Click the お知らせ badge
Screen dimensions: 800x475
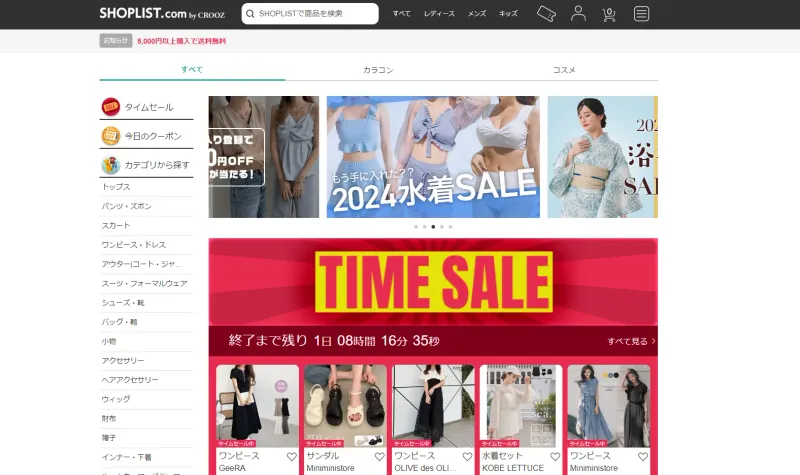(x=116, y=40)
